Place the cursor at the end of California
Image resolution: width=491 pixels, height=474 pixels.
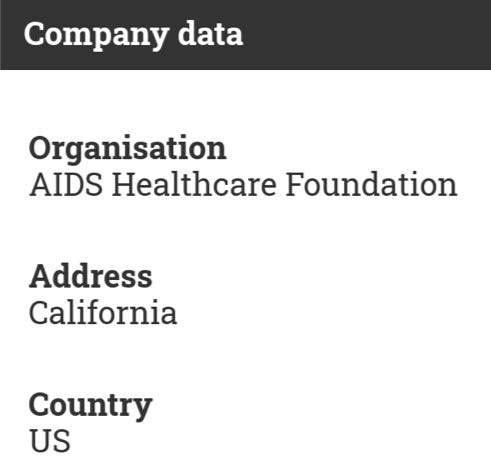[177, 312]
